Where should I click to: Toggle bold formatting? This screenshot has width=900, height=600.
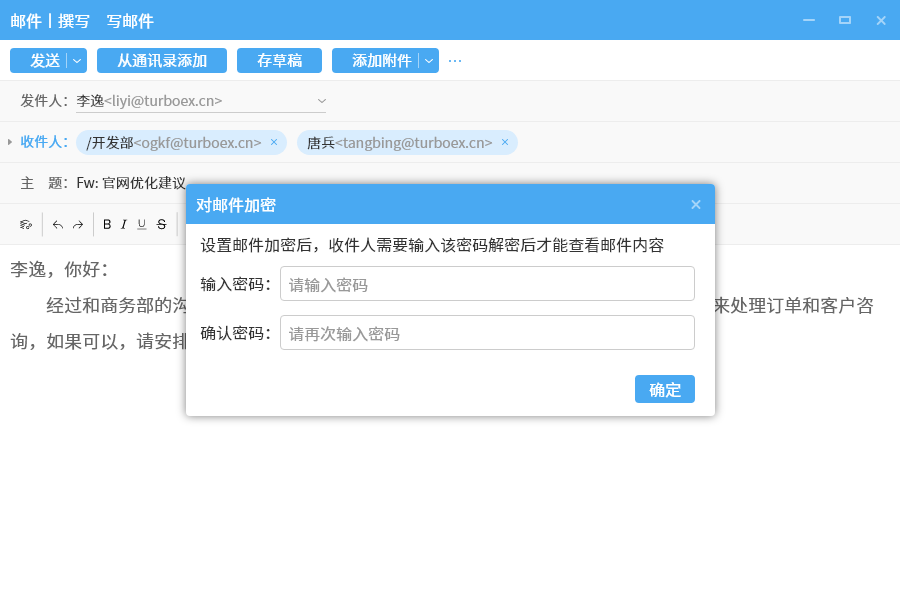107,225
